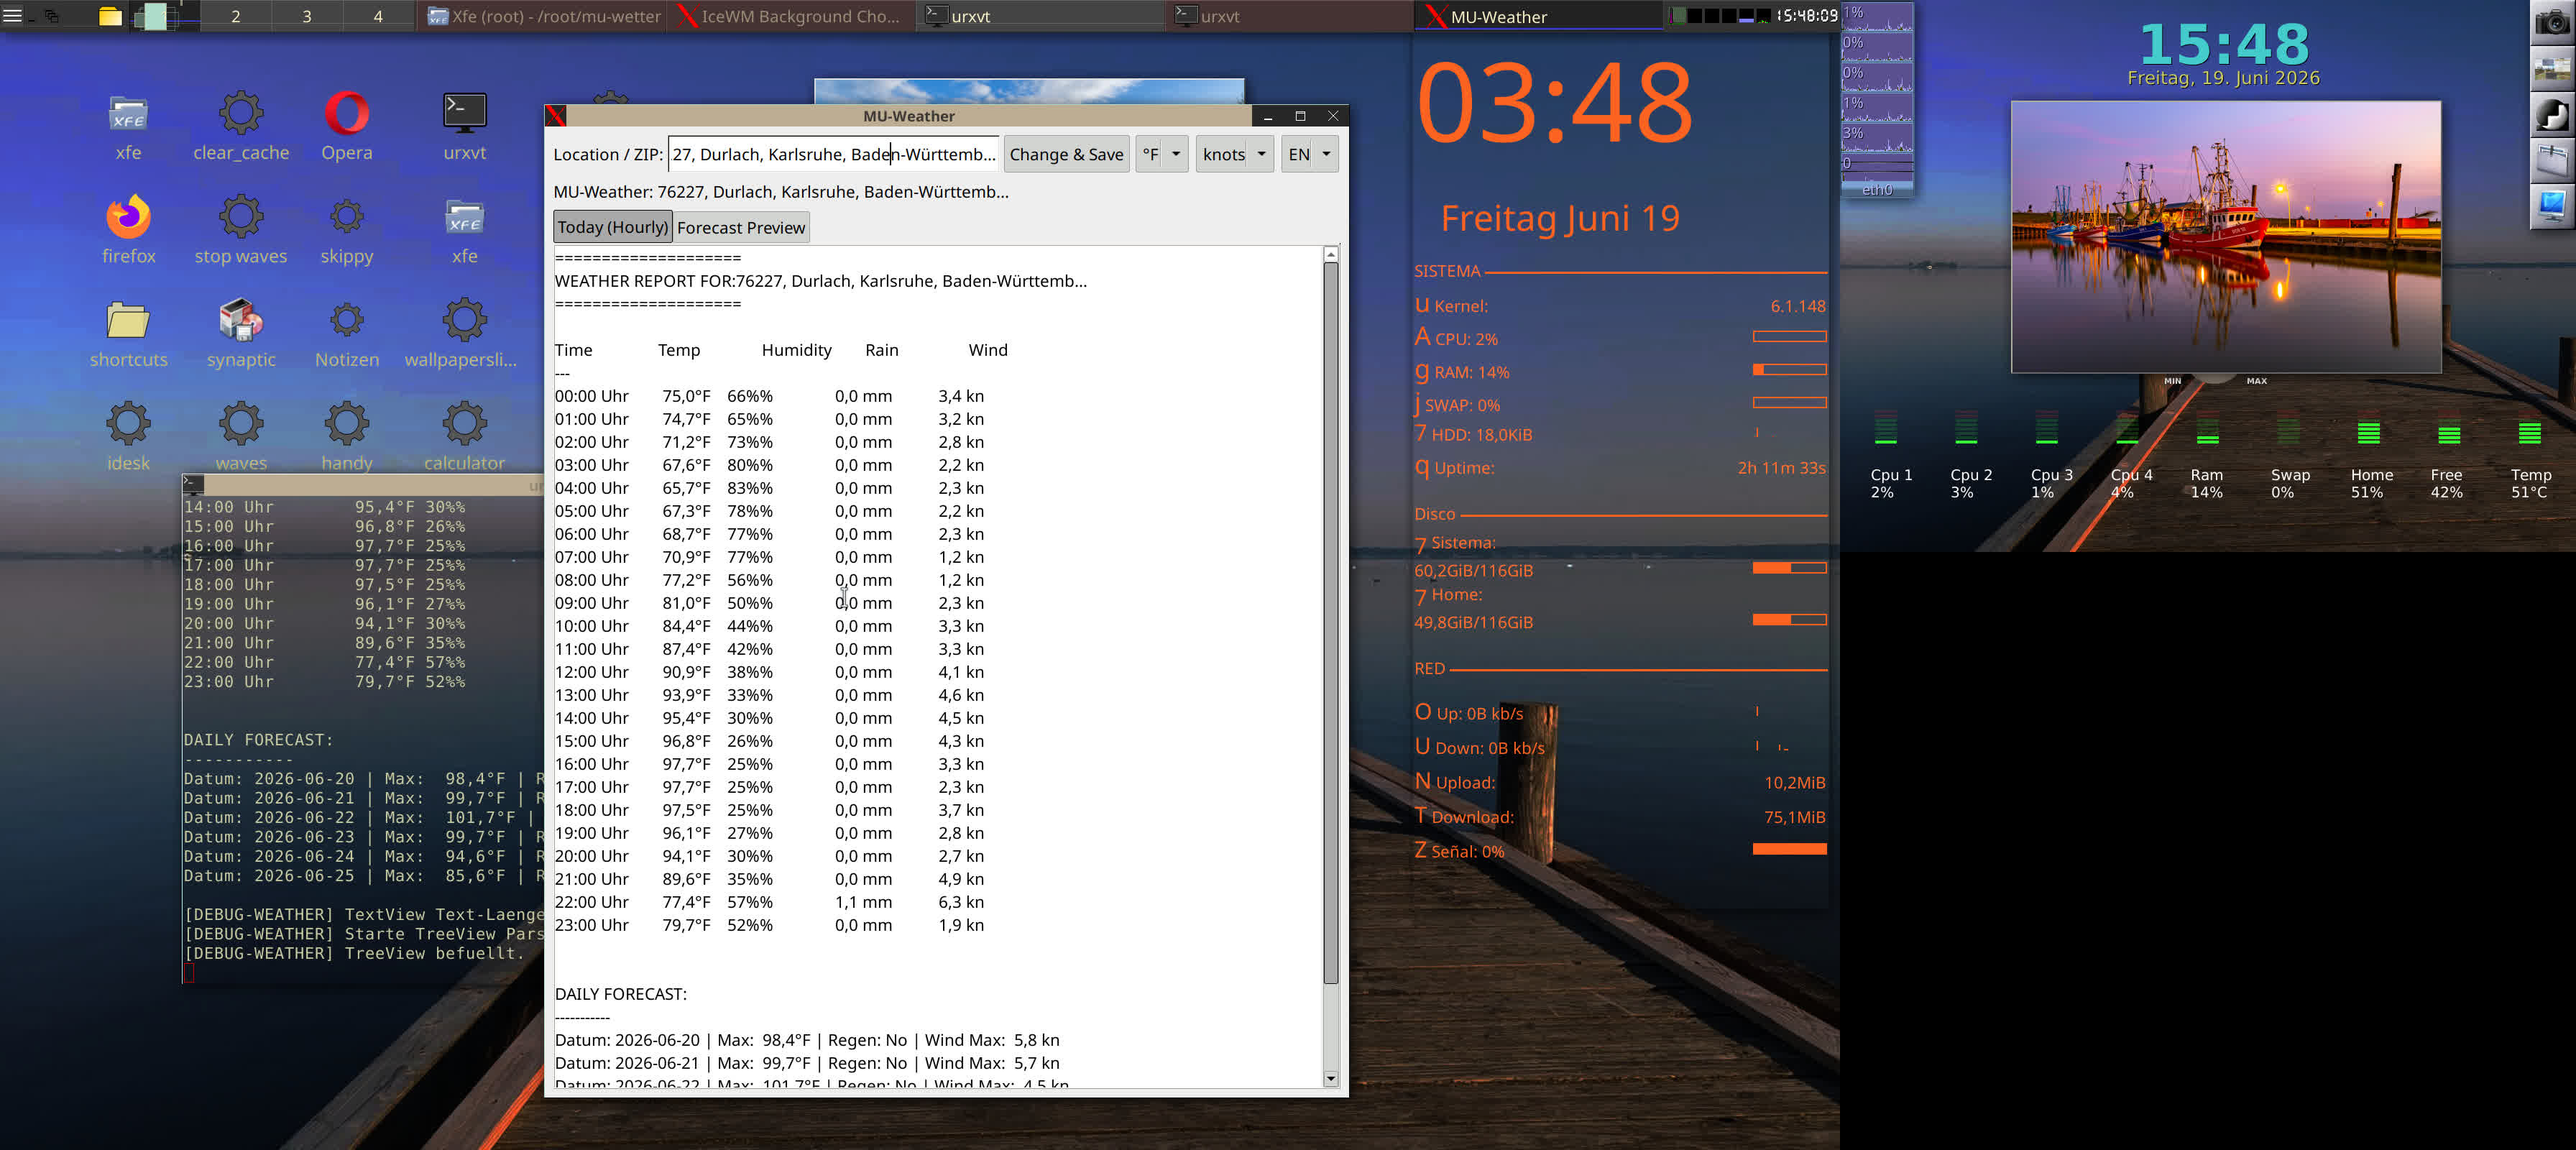The height and width of the screenshot is (1150, 2576).
Task: Activate the IceWM Background Chooser taskbar button
Action: [x=792, y=16]
